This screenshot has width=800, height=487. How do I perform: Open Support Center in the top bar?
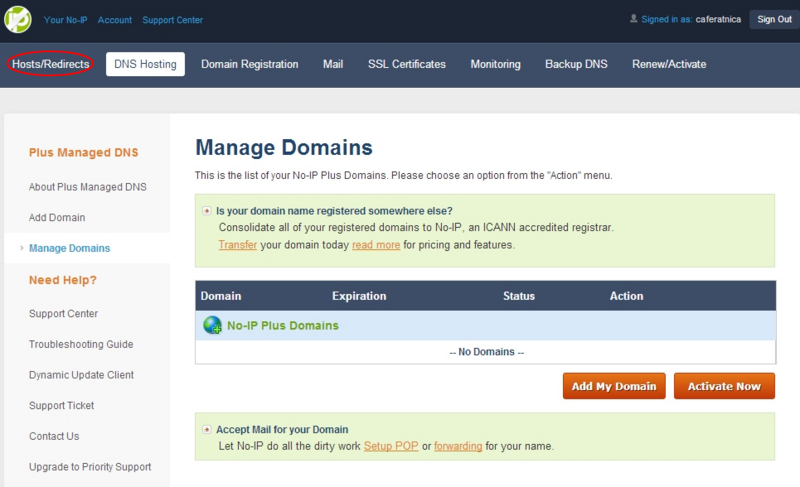172,20
